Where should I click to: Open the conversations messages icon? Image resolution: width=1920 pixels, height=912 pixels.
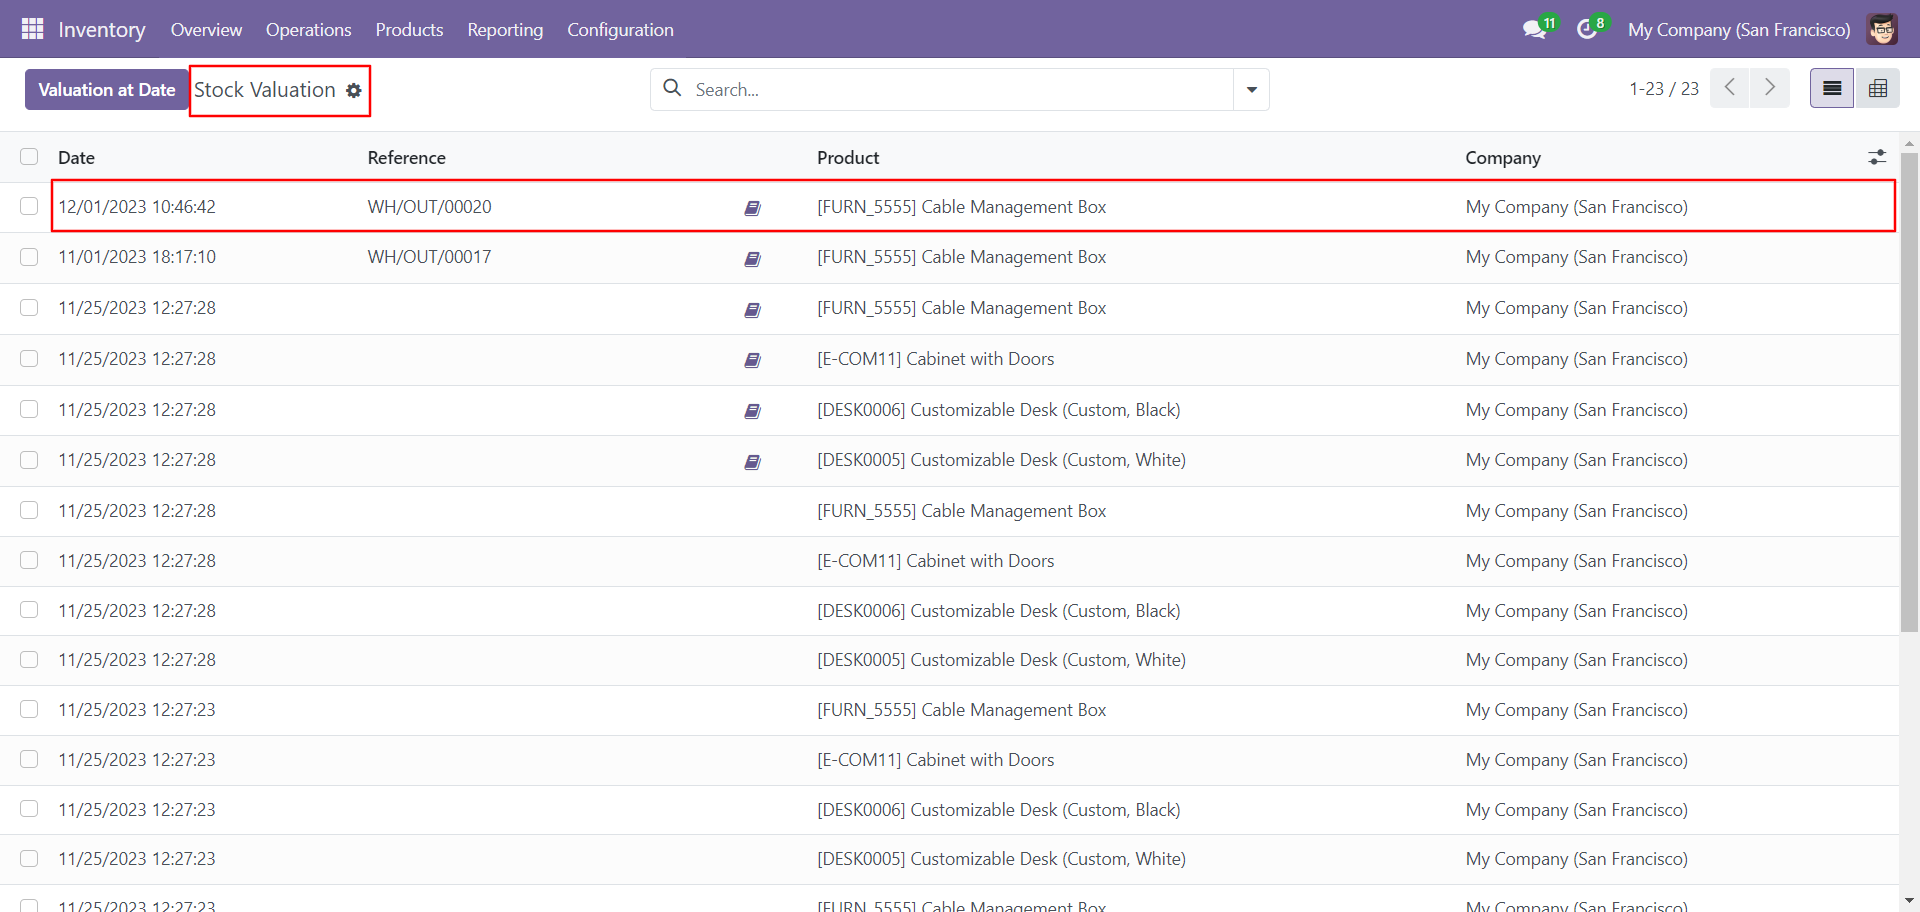point(1534,29)
